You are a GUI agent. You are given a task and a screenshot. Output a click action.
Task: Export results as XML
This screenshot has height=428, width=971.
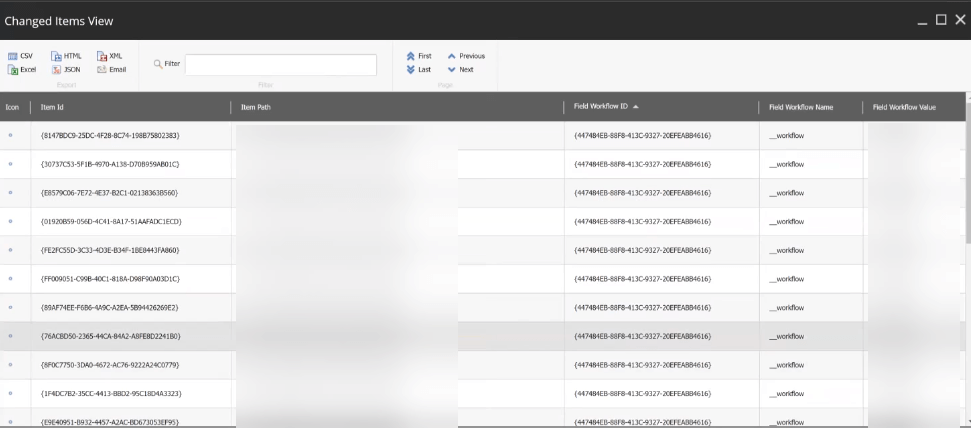click(x=109, y=57)
